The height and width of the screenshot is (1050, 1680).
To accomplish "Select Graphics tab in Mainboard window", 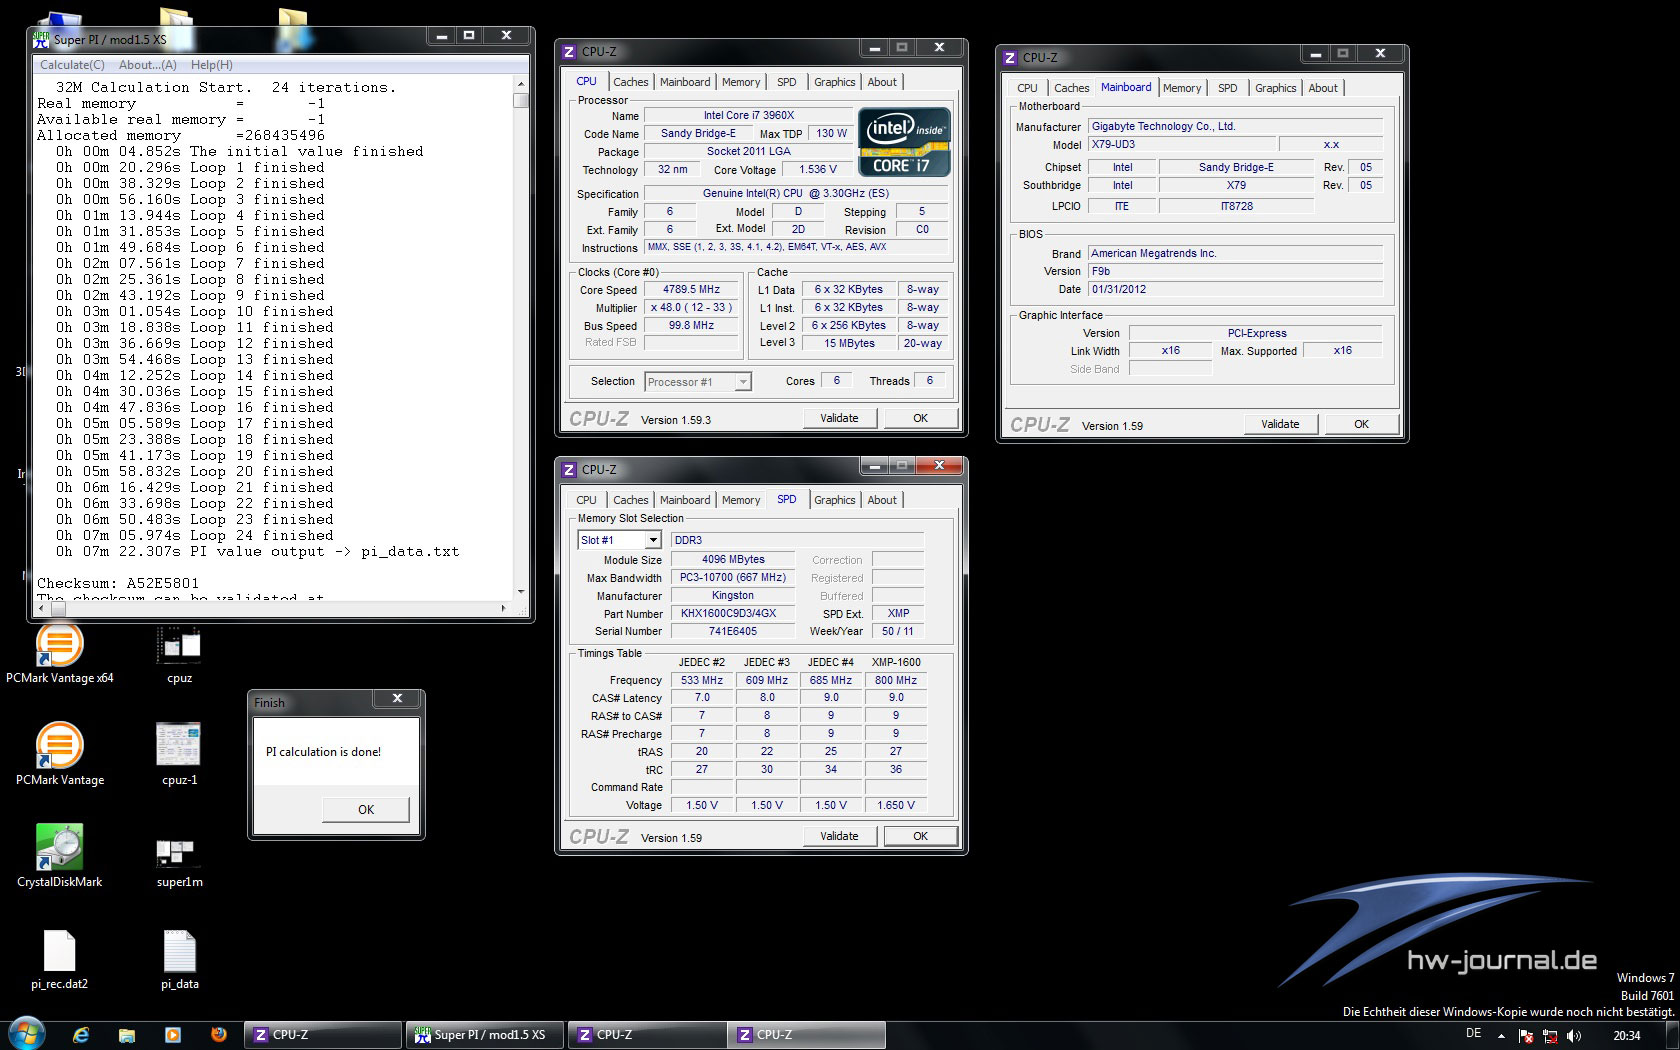I will [x=1275, y=88].
